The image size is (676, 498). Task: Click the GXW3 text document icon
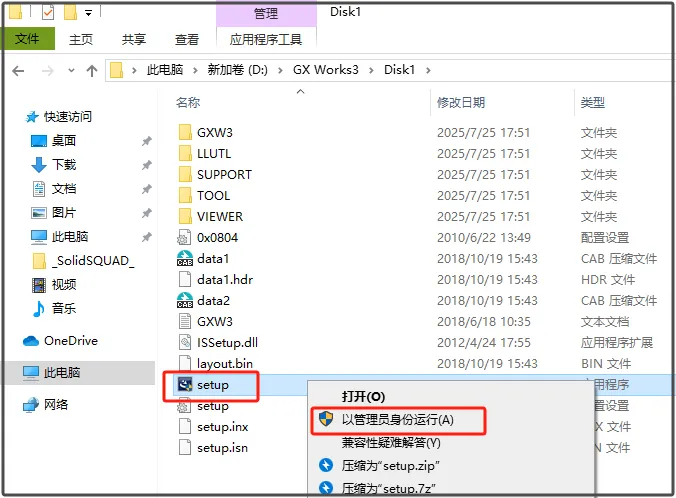click(185, 322)
